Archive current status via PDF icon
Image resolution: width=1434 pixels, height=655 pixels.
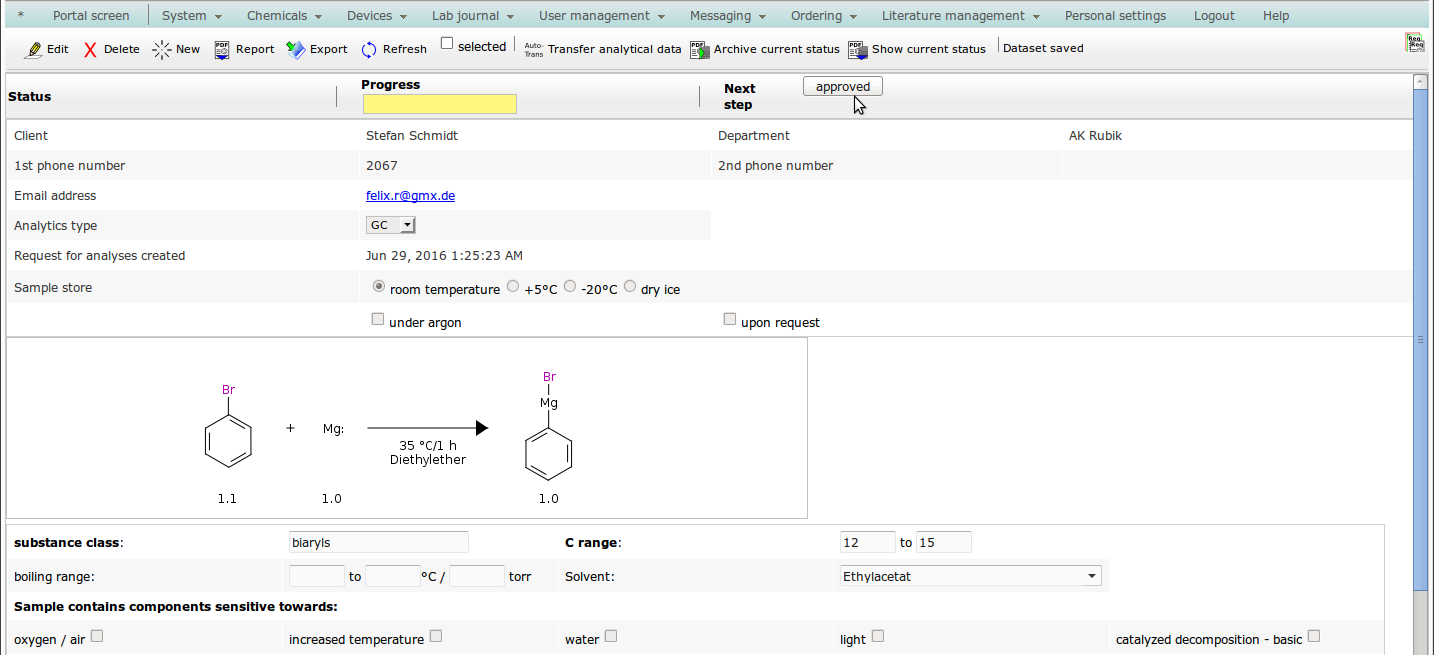point(699,49)
